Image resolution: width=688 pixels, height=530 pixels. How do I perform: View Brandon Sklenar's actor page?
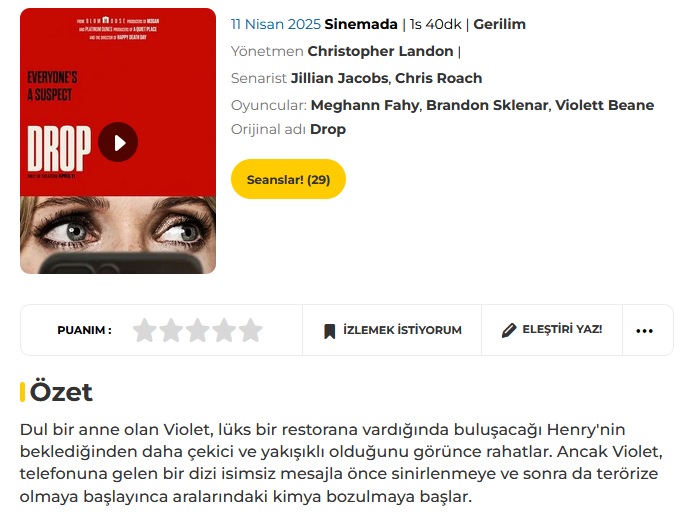(x=487, y=105)
